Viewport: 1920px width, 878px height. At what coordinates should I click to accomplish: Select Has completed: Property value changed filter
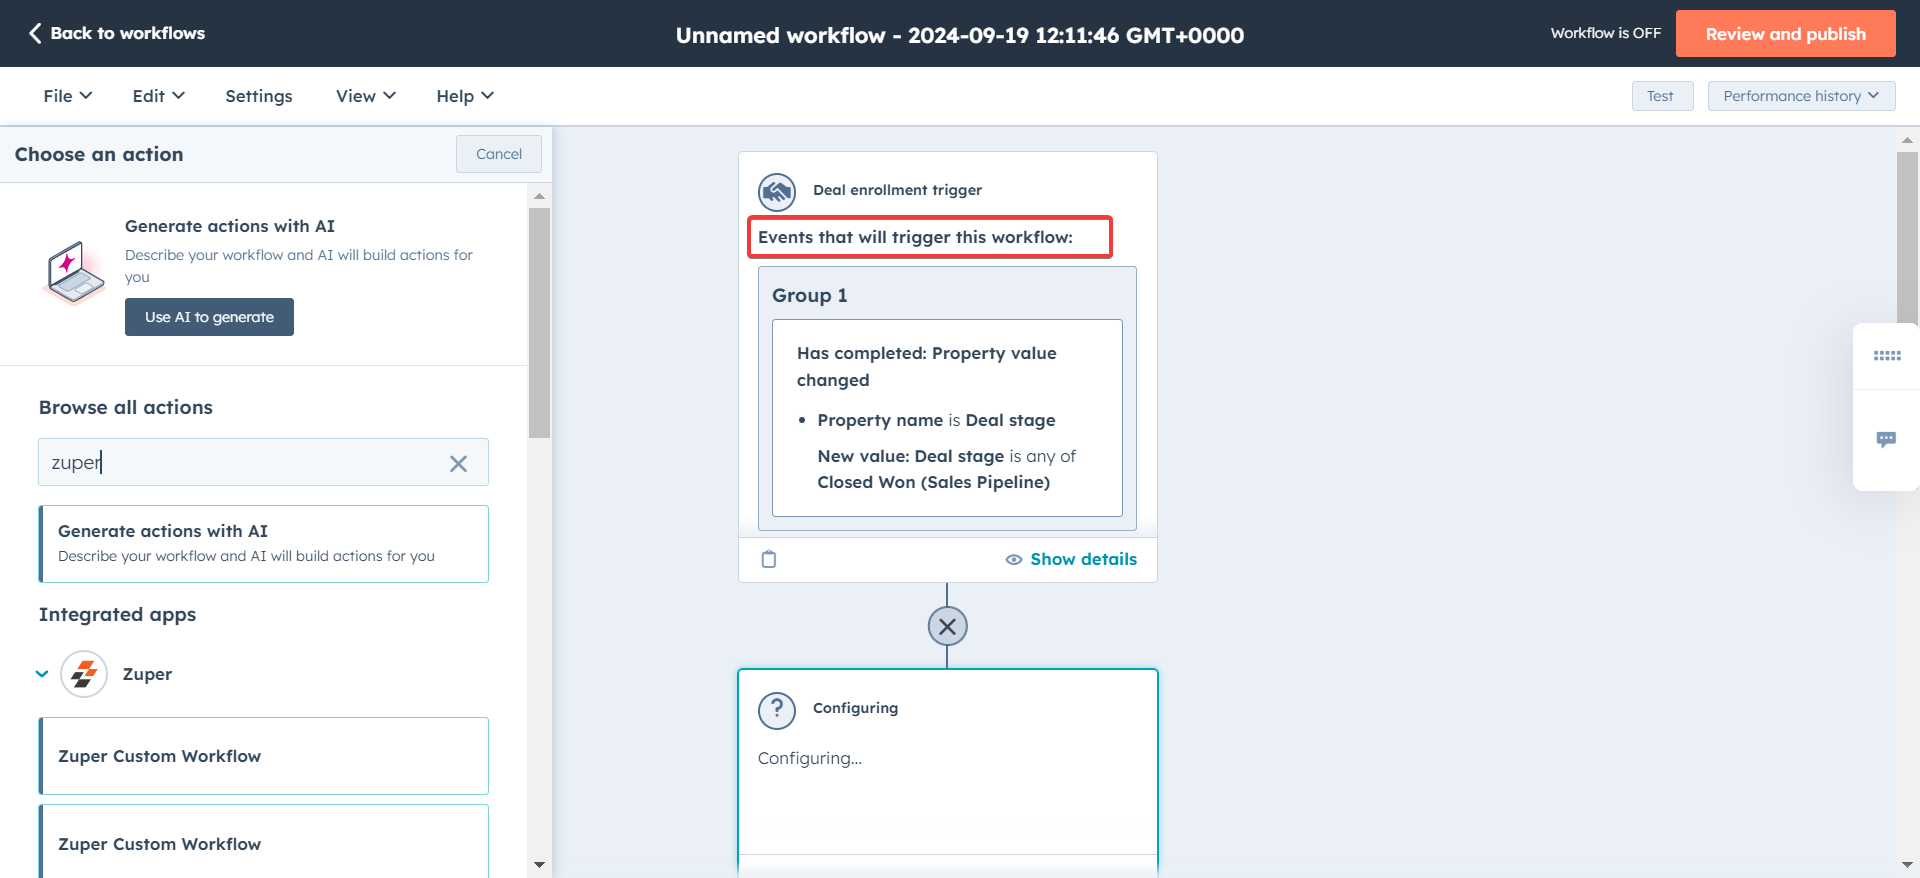pyautogui.click(x=927, y=366)
